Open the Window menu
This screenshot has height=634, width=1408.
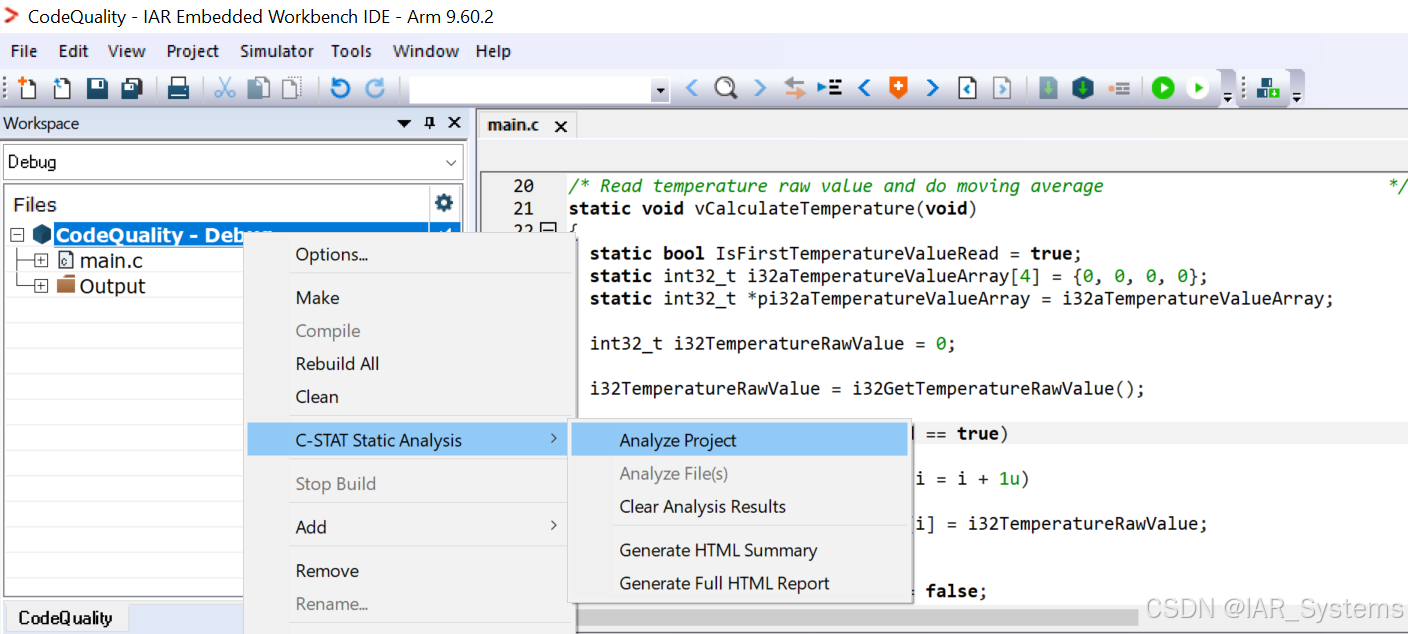pos(426,51)
